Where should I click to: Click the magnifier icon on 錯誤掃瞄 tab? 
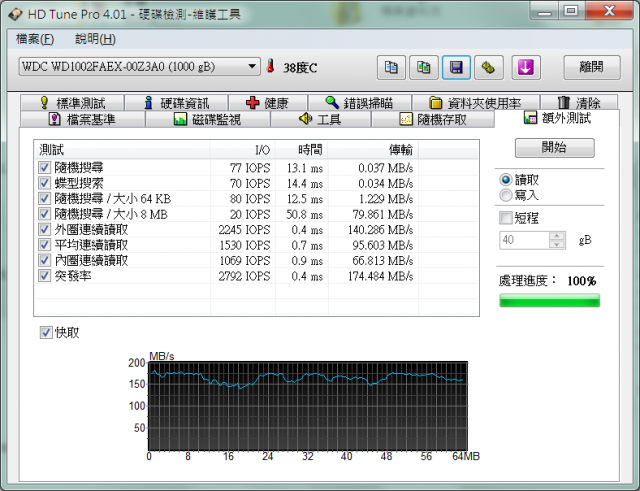pyautogui.click(x=332, y=103)
